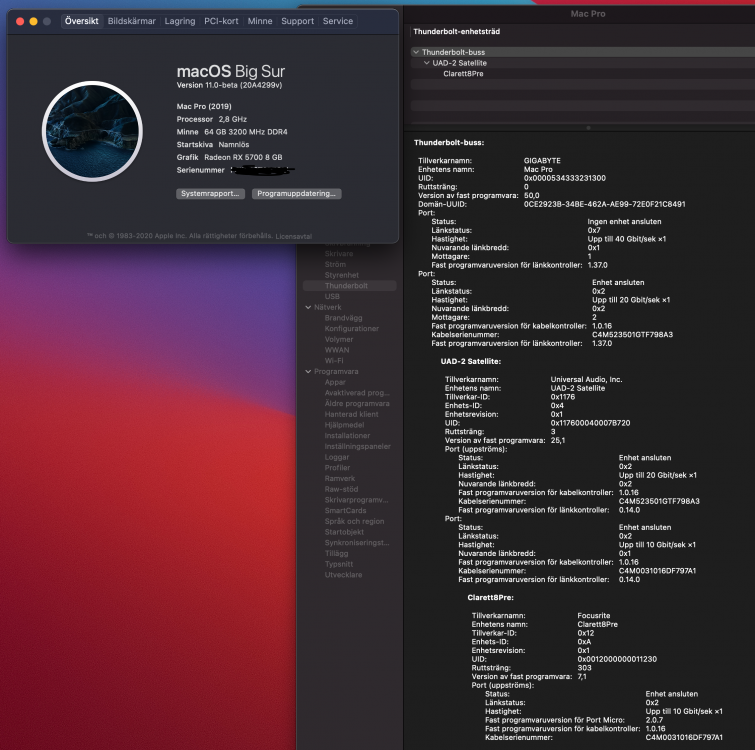Open Avaktiverad prog... in the sidebar
Viewport: 755px width, 750px height.
357,393
